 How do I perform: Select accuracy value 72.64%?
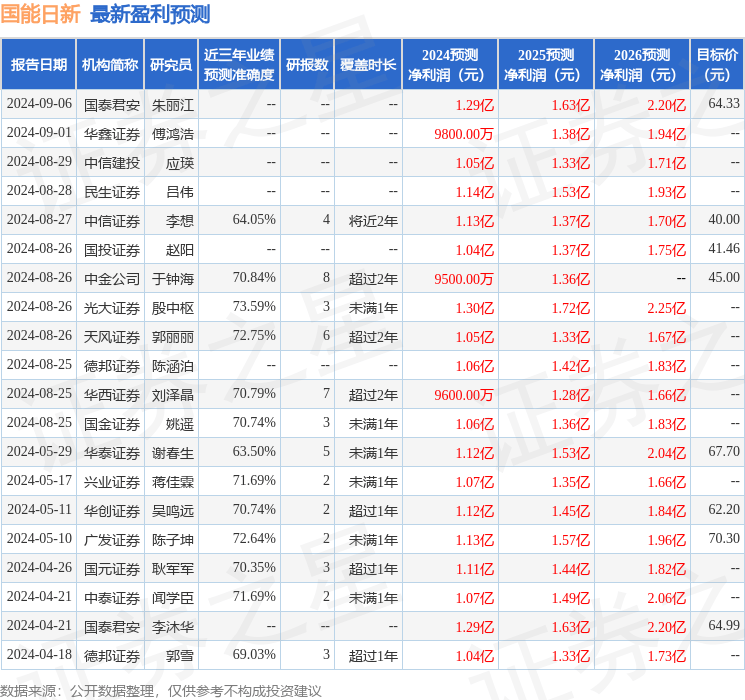[x=254, y=538]
